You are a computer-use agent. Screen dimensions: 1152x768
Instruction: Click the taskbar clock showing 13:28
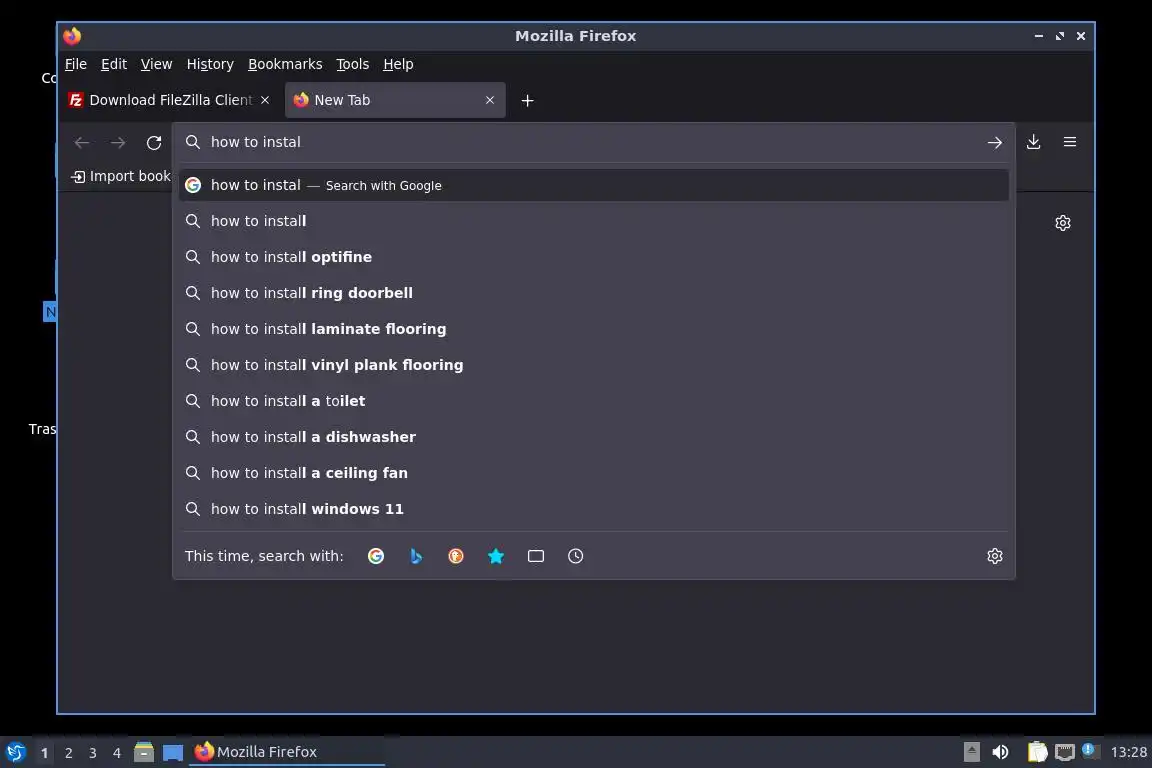pos(1128,752)
